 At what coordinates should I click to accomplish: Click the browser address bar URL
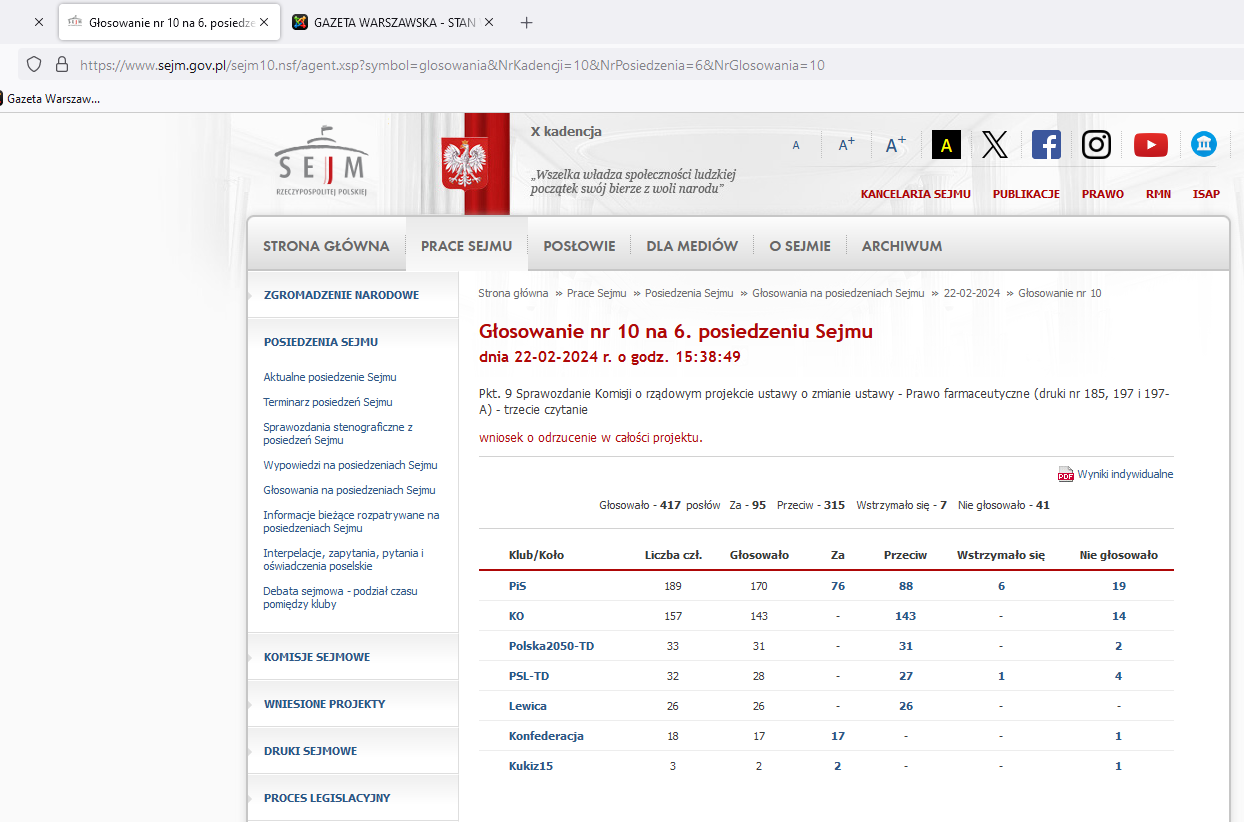click(x=452, y=65)
